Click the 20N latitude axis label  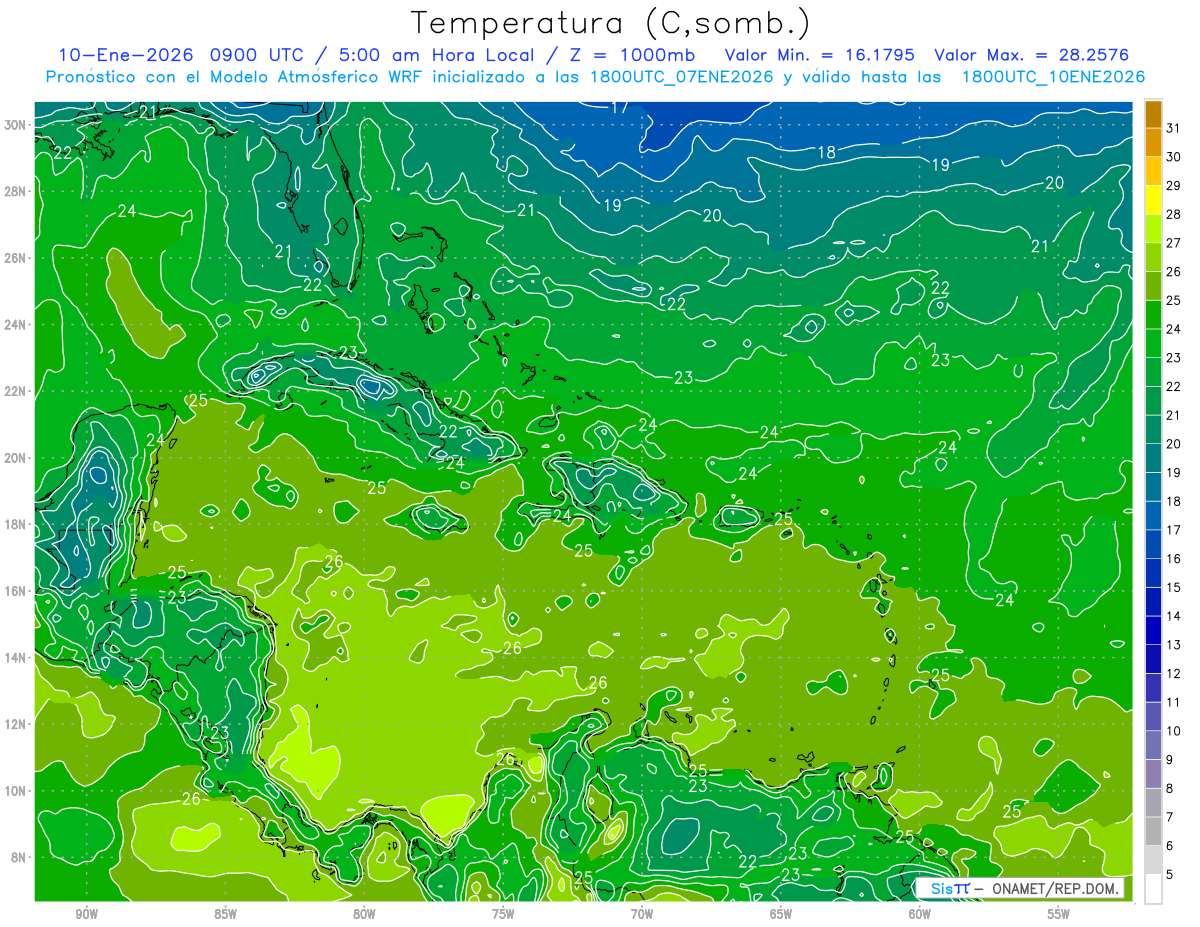(17, 458)
